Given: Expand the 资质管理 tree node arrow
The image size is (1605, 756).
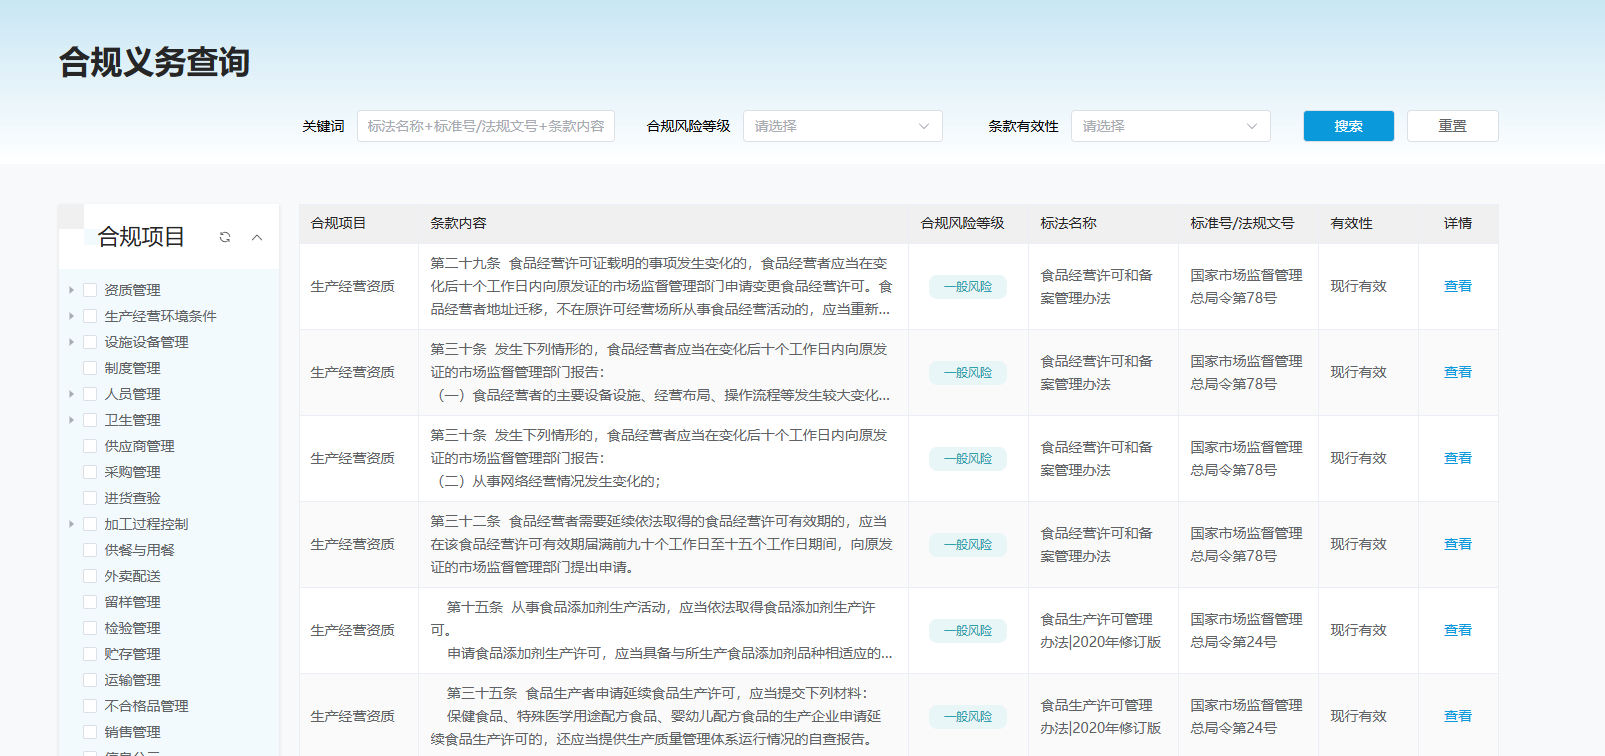Looking at the screenshot, I should [71, 290].
